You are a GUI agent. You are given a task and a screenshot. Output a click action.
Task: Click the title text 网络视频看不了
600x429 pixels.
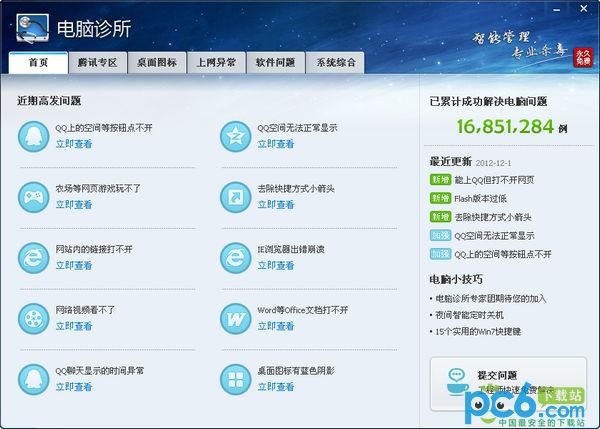[85, 310]
